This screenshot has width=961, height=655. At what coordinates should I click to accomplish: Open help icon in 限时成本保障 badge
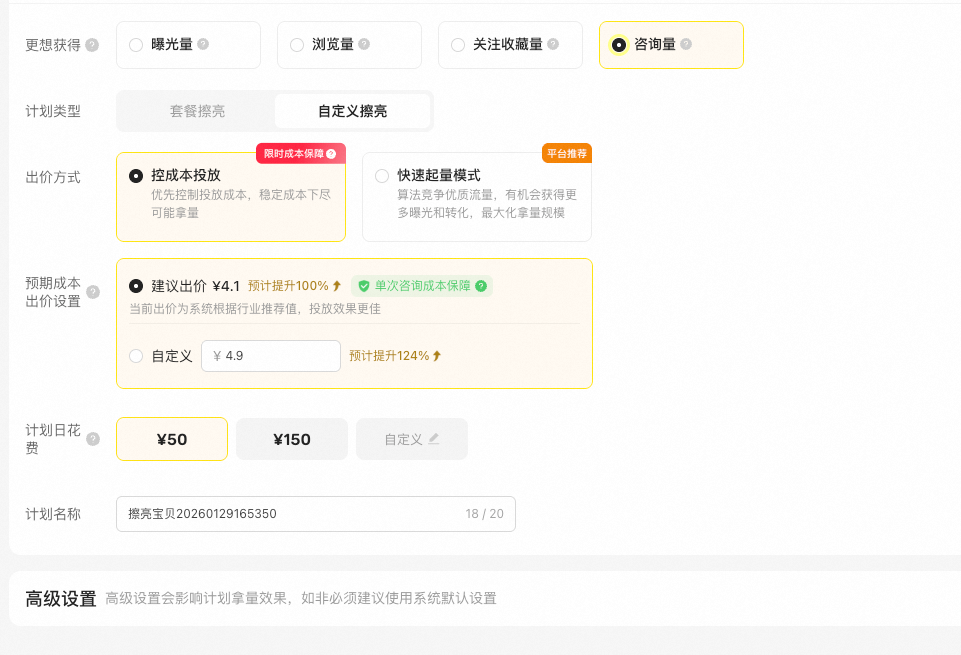point(332,154)
